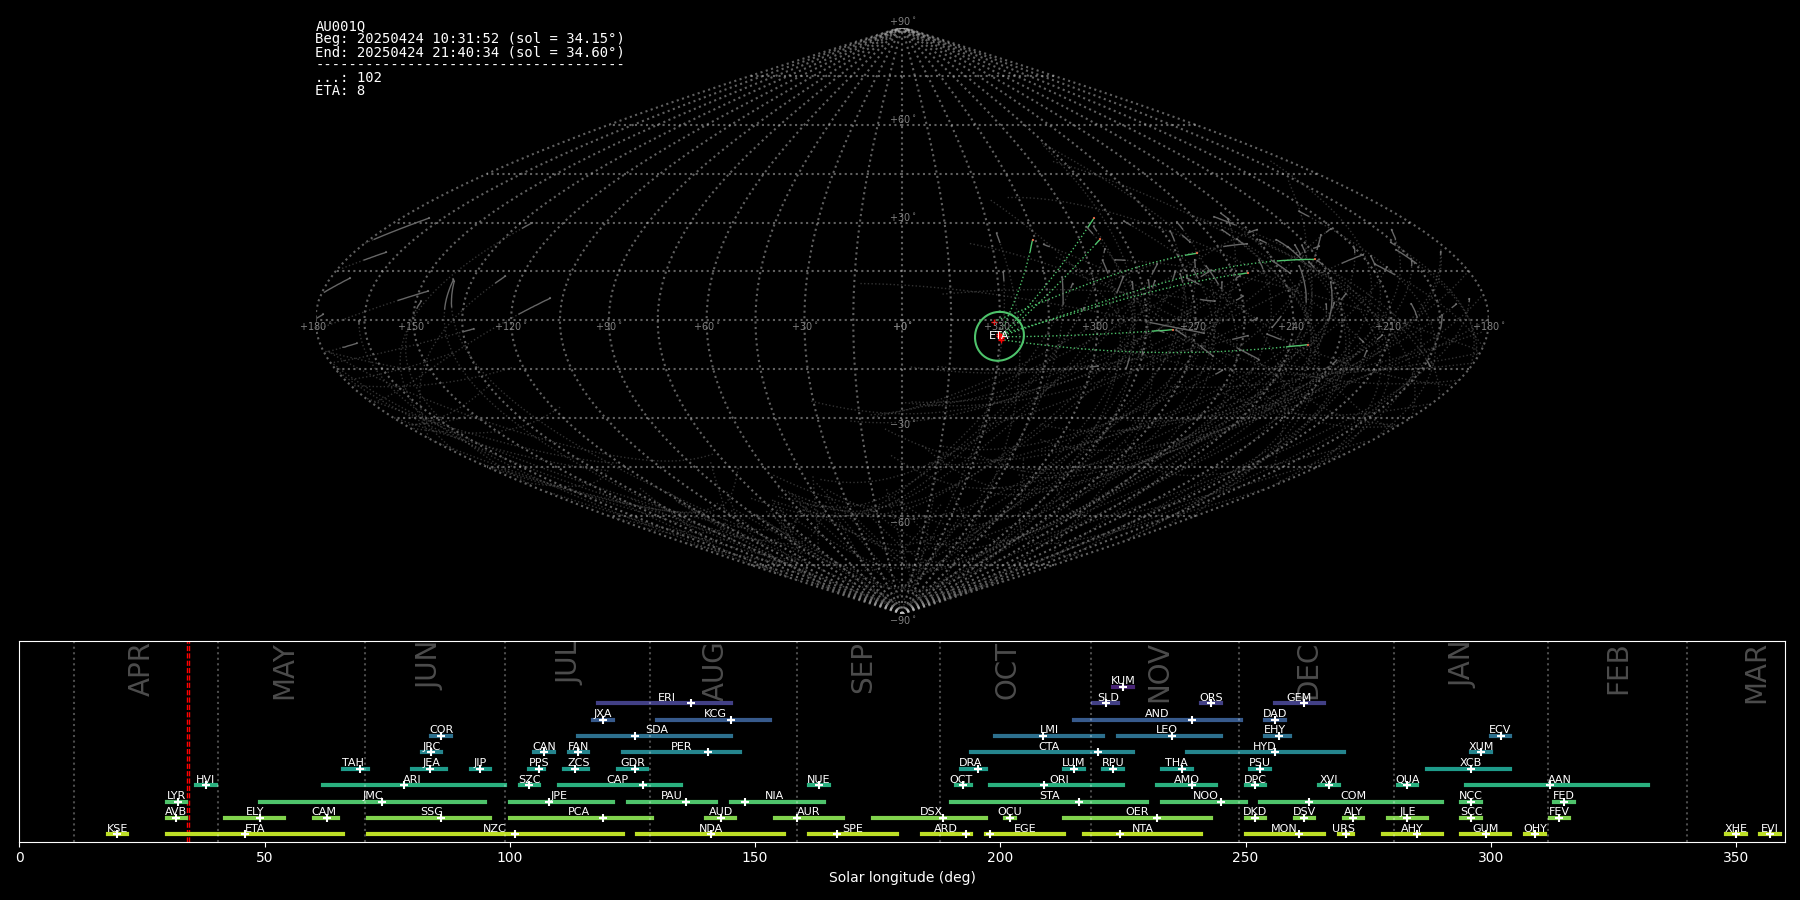Screen dimensions: 1800x900
Task: Click the MON shower label
Action: (1284, 829)
